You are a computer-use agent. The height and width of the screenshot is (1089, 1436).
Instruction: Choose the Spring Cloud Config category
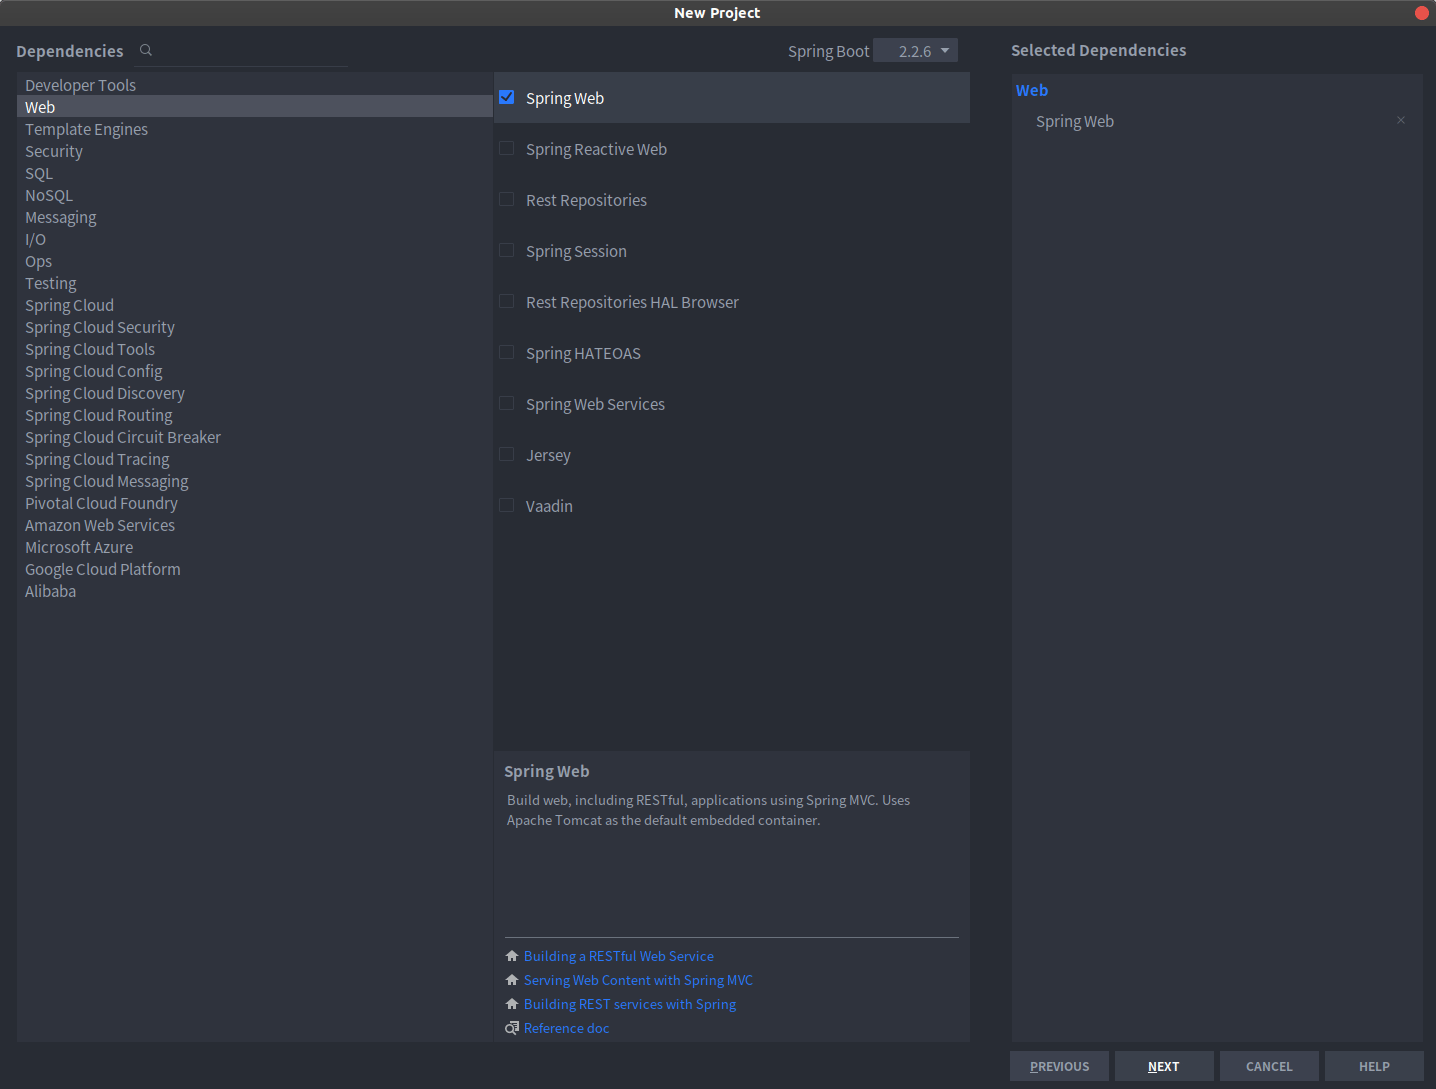point(94,371)
